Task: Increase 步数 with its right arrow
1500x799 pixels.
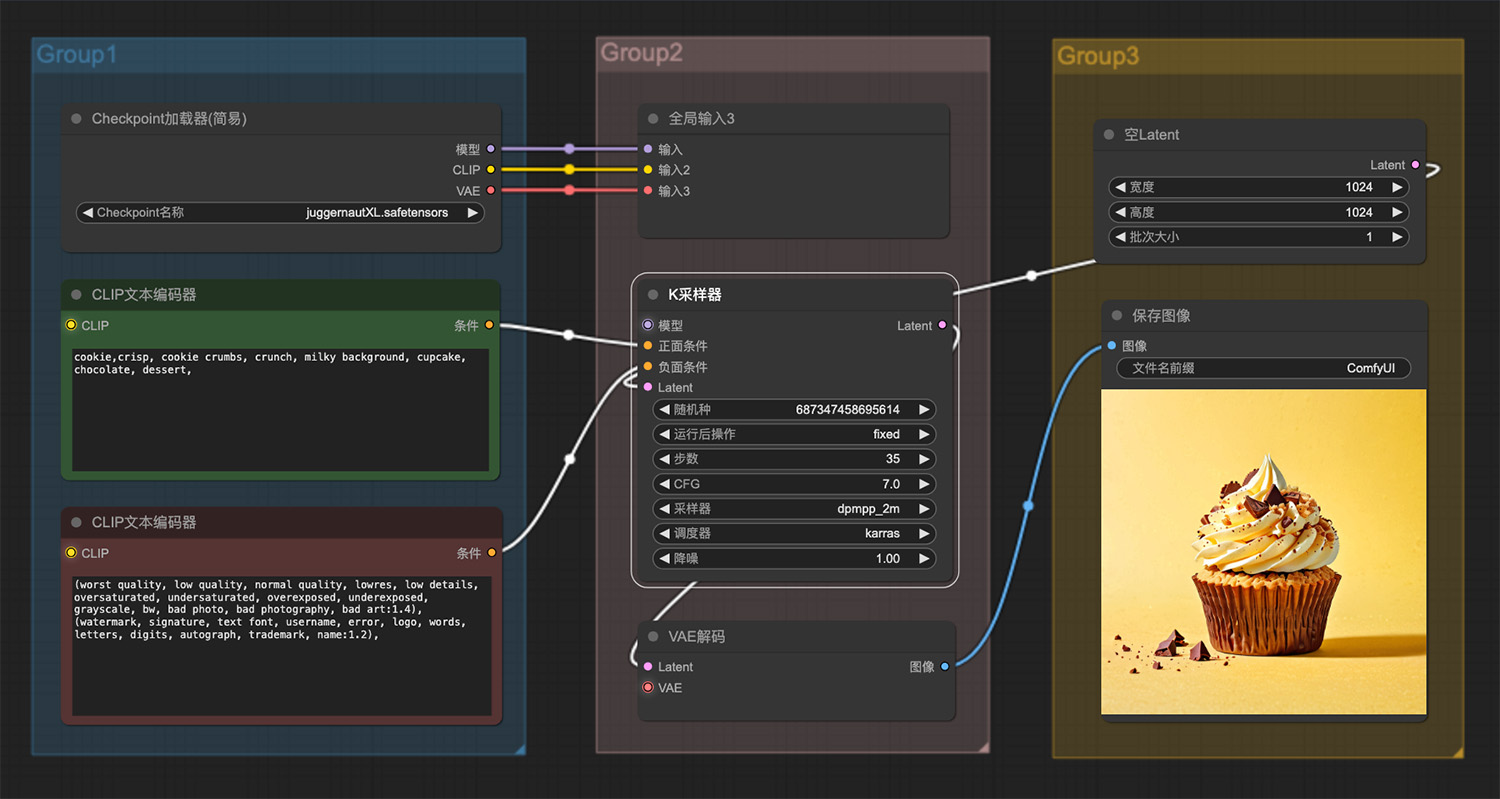Action: [924, 459]
